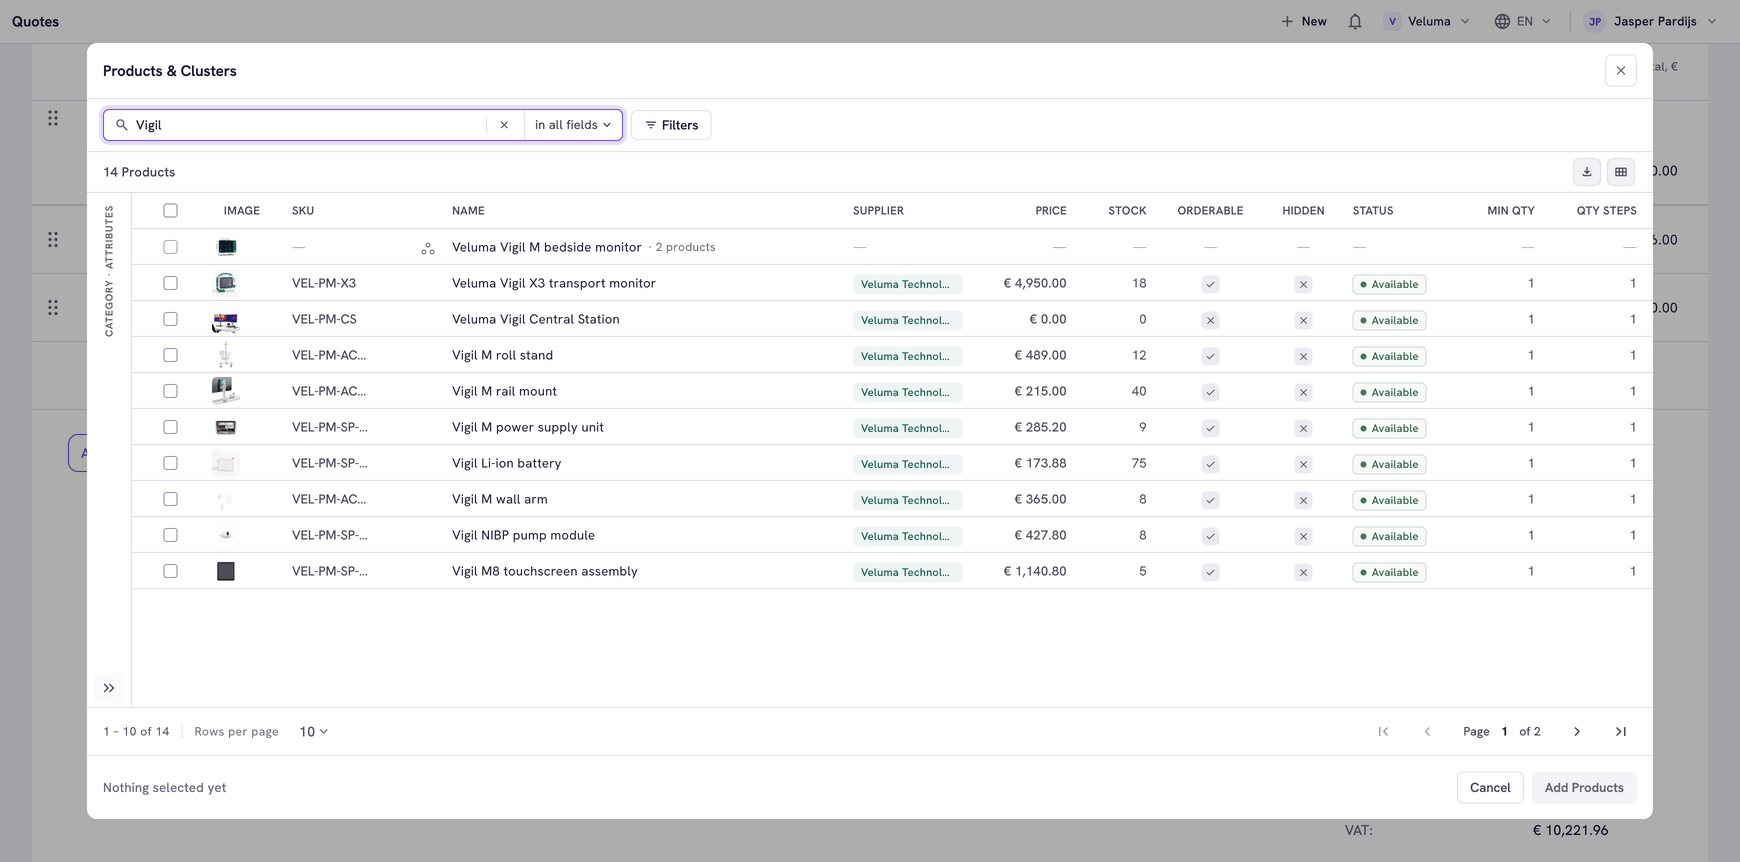The width and height of the screenshot is (1740, 862).
Task: Check the Vigil M8 touchscreen assembly row
Action: coord(170,571)
